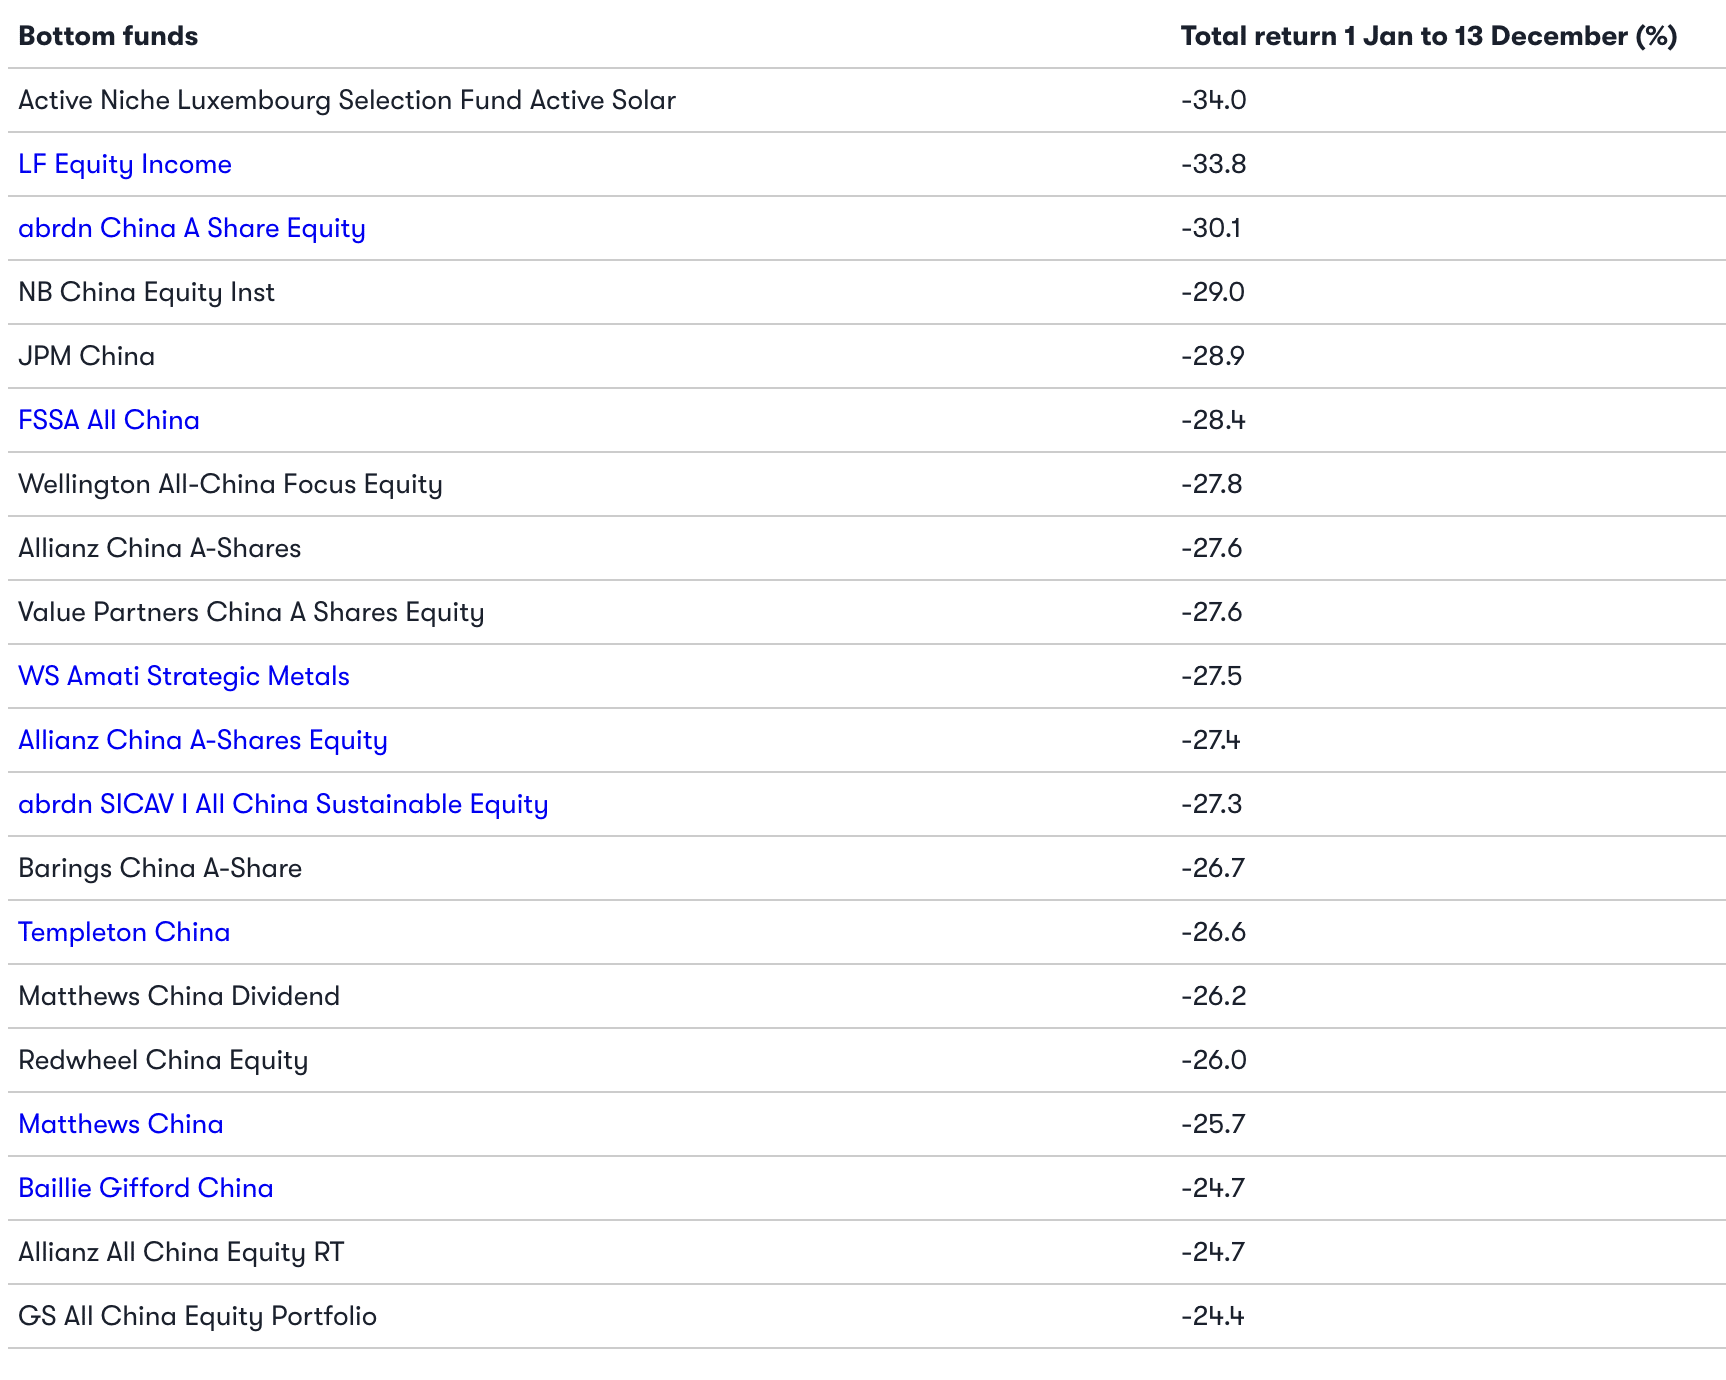
Task: Select the Total return column header
Action: coord(1429,36)
